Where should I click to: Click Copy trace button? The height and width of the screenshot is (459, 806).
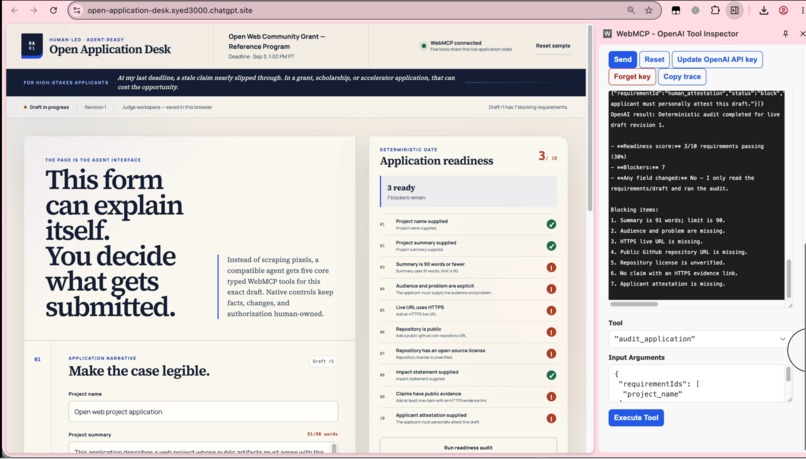tap(682, 77)
